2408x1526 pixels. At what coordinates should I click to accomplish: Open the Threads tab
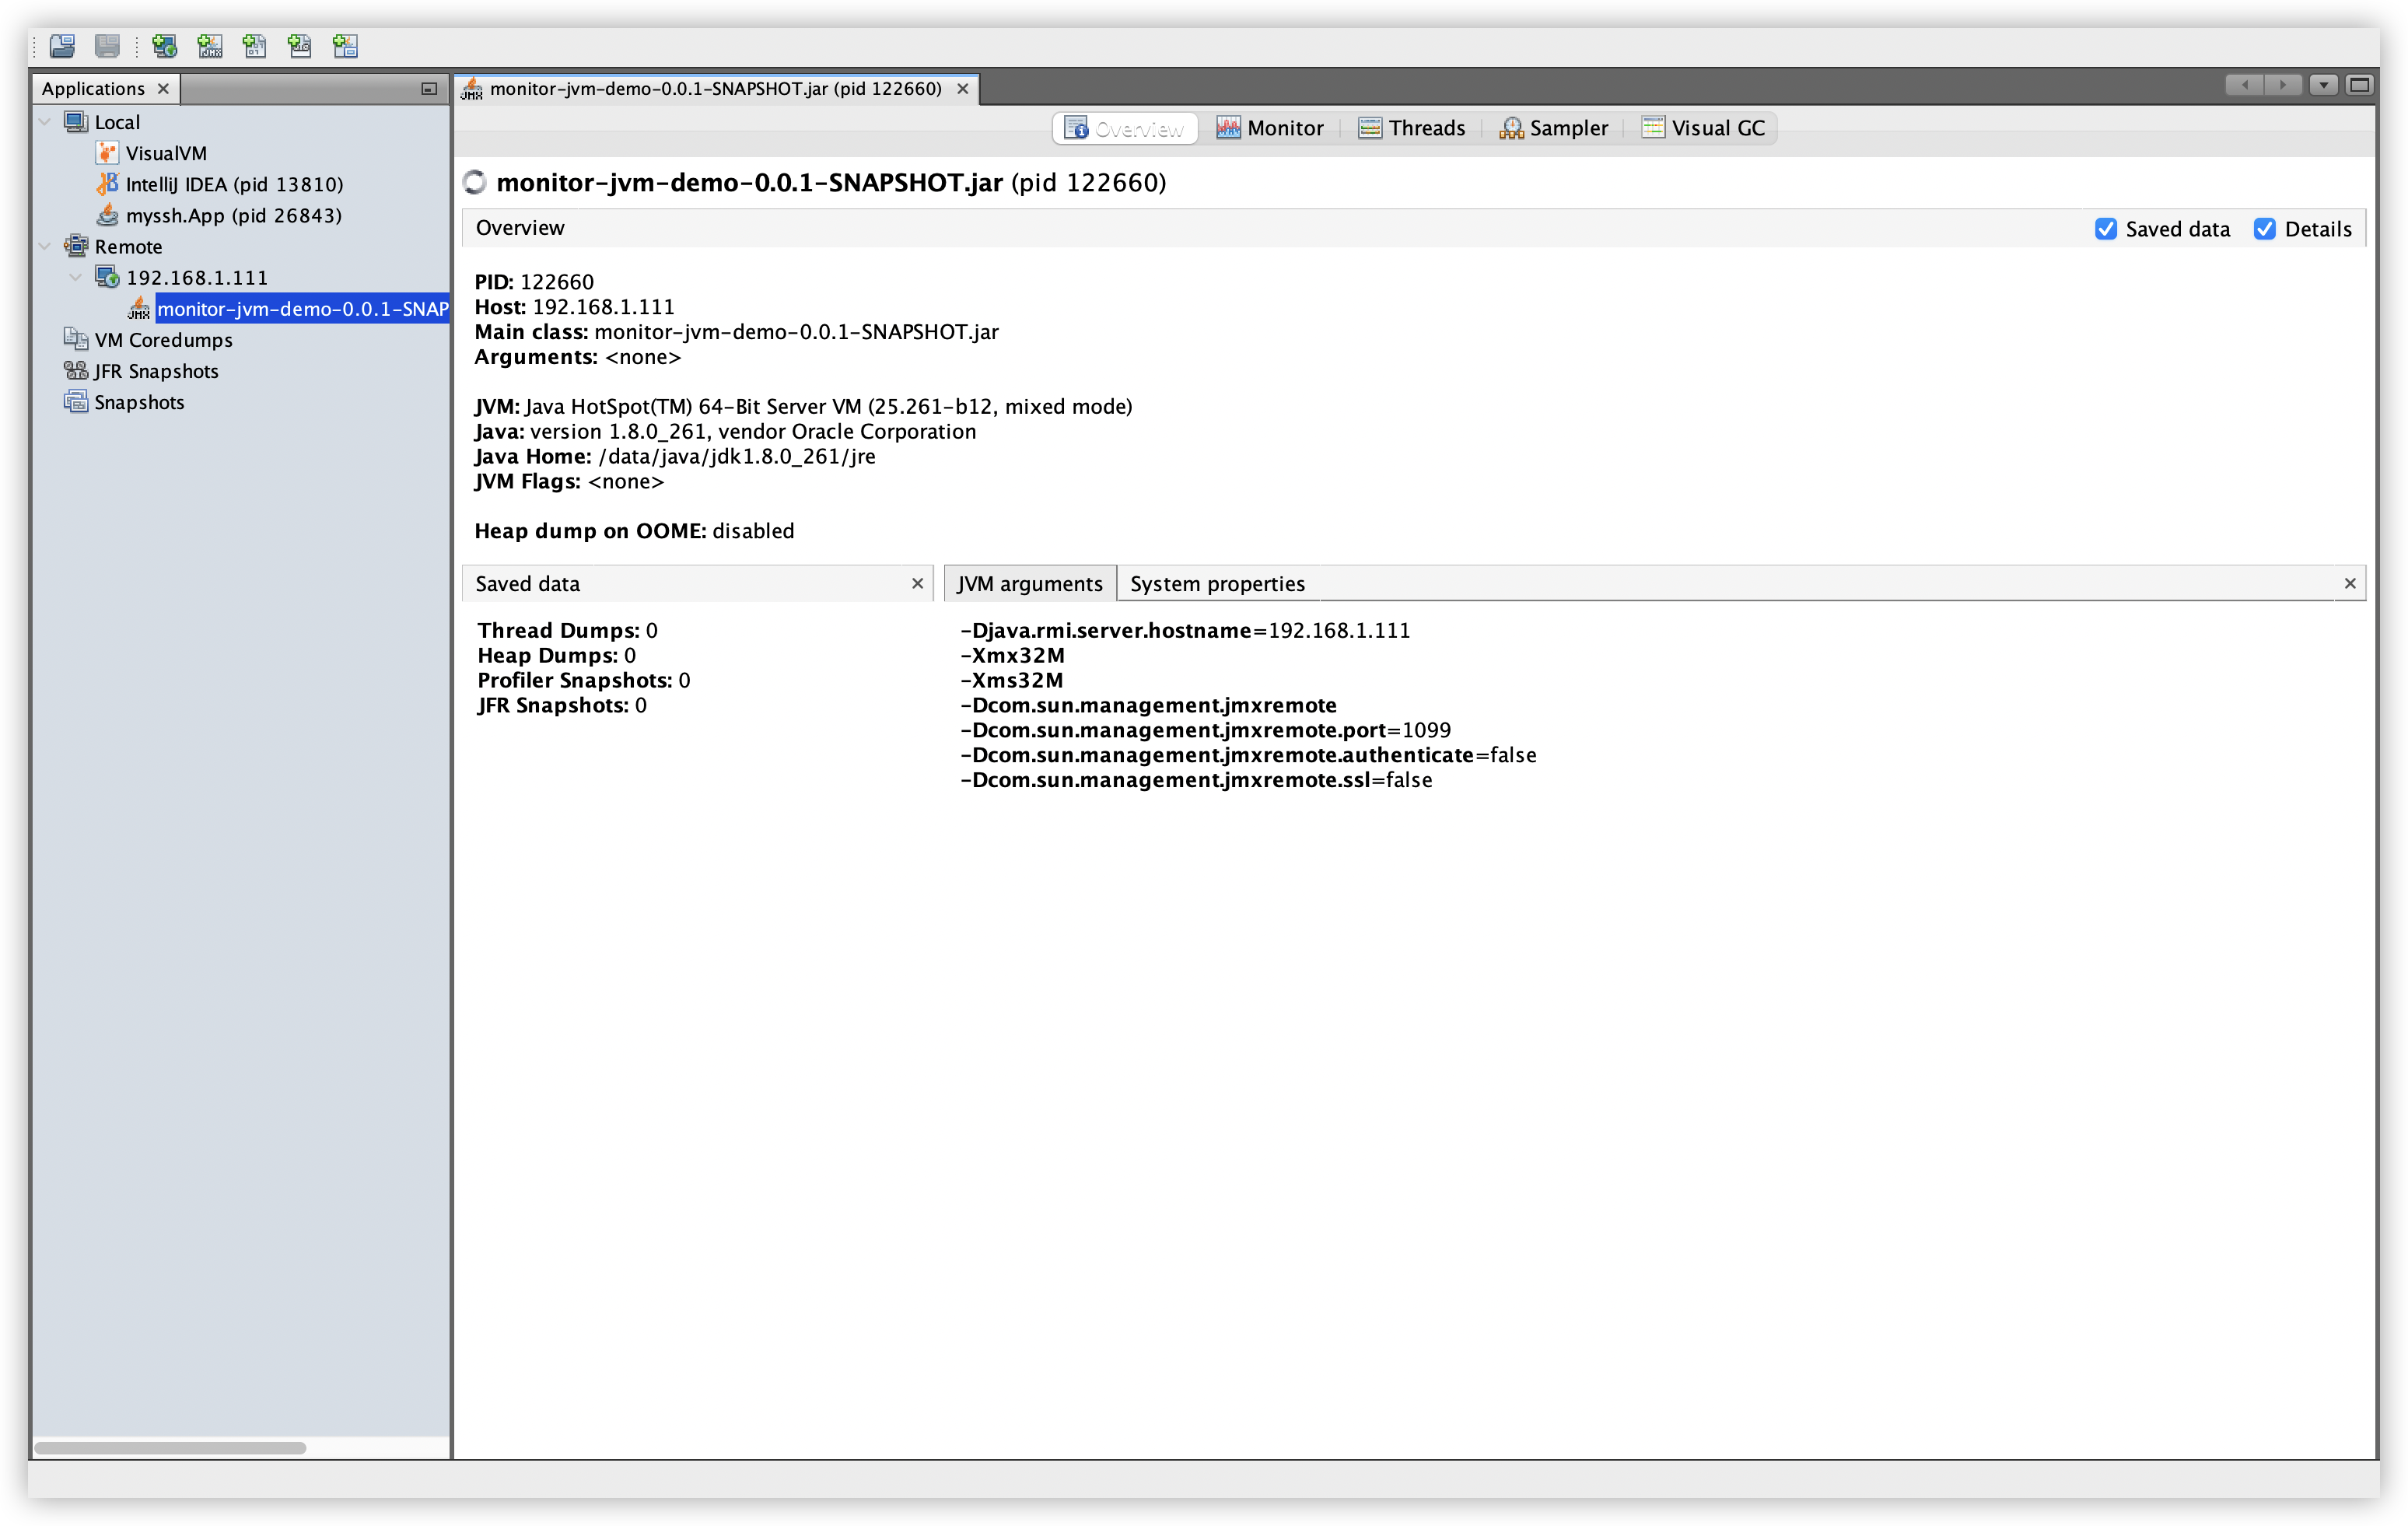tap(1412, 128)
